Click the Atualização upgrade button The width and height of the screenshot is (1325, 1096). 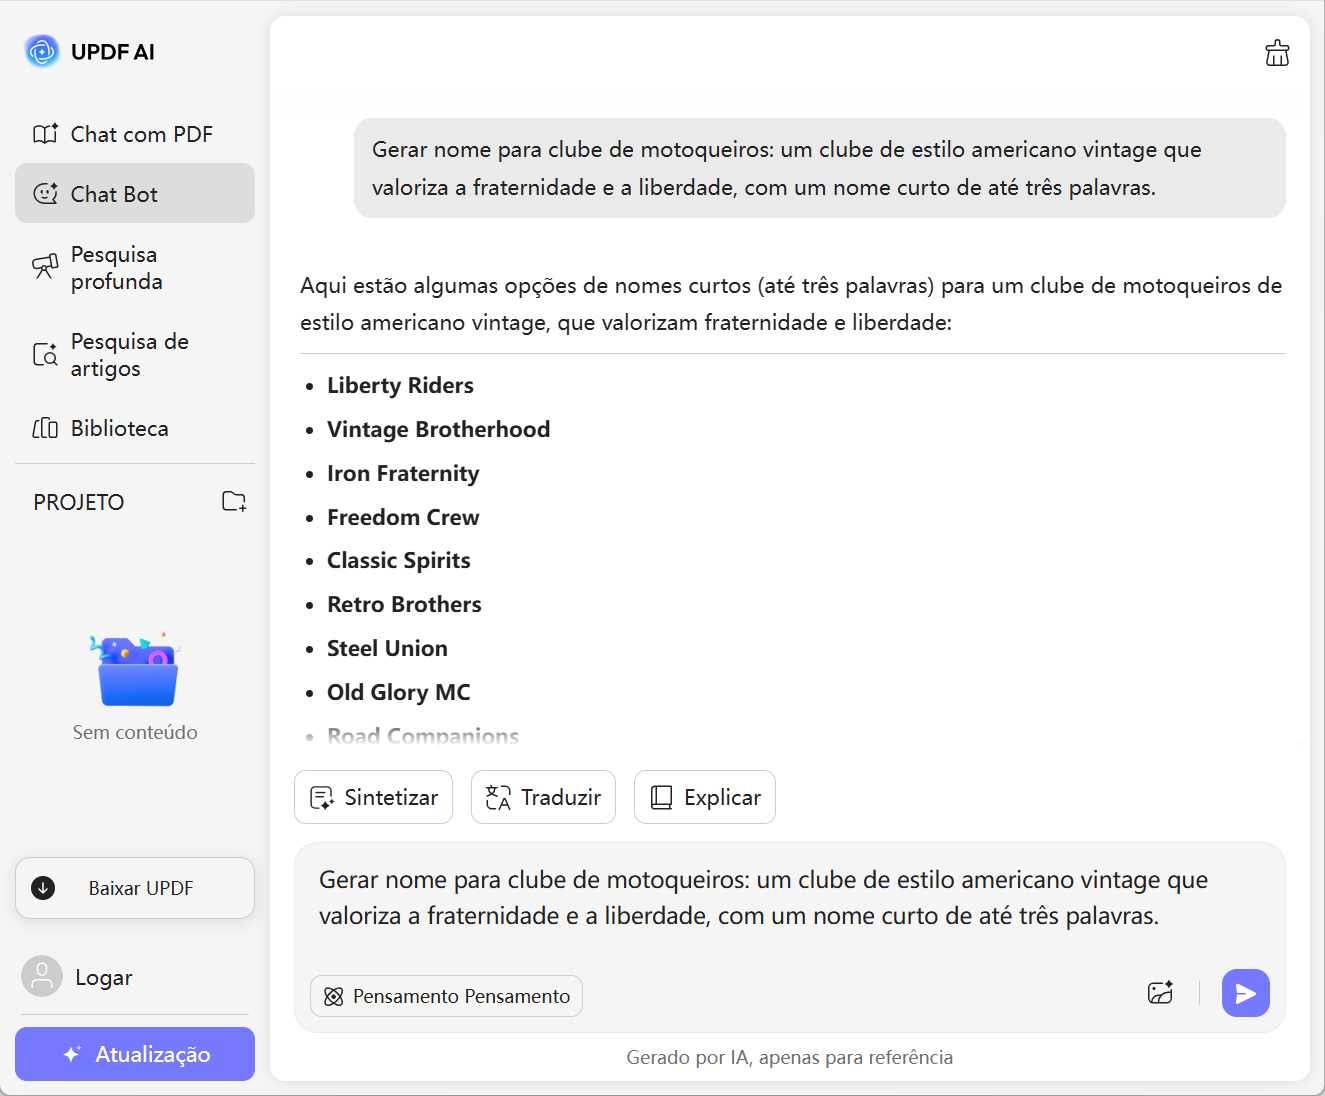[135, 1054]
